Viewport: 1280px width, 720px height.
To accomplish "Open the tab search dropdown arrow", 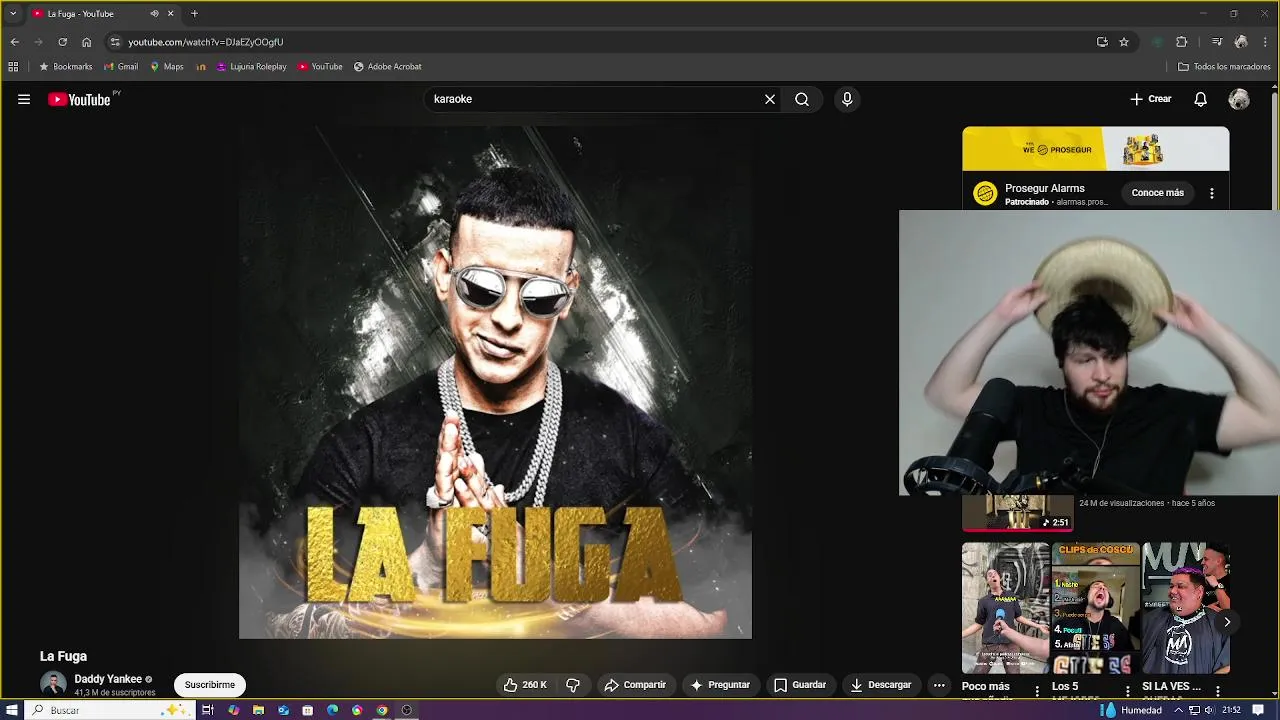I will (x=13, y=14).
